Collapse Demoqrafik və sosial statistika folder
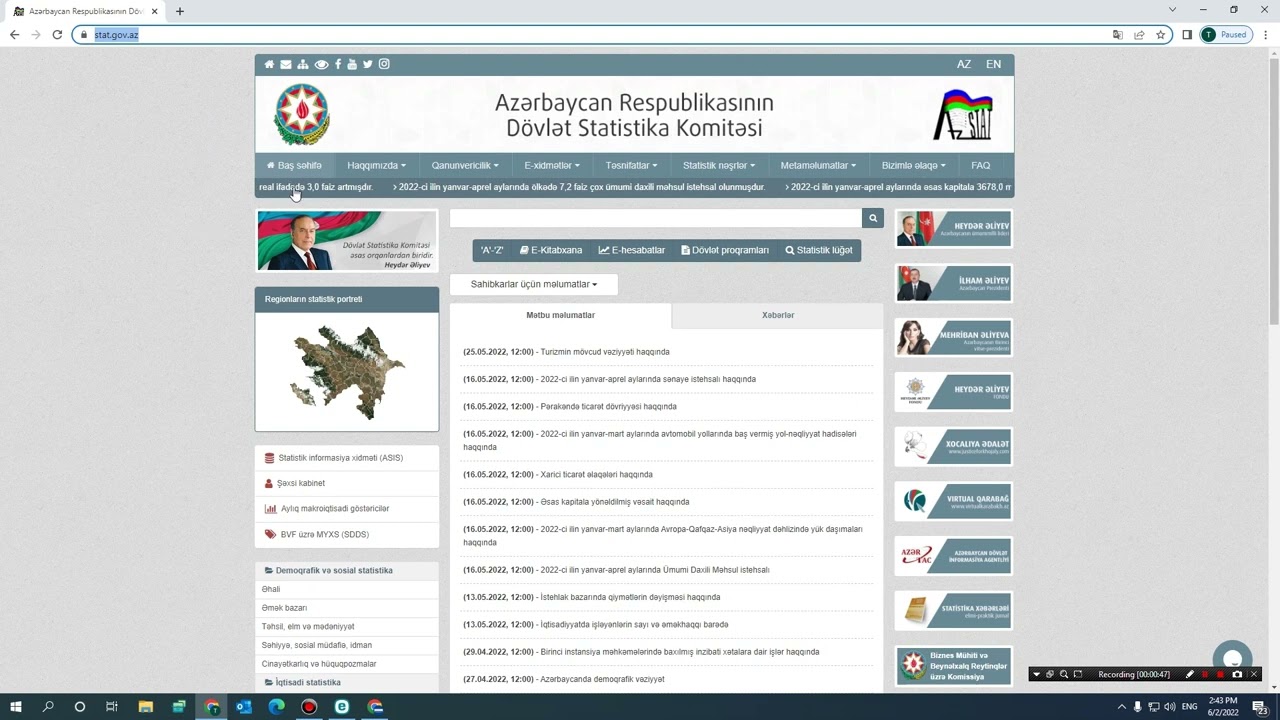 click(347, 571)
